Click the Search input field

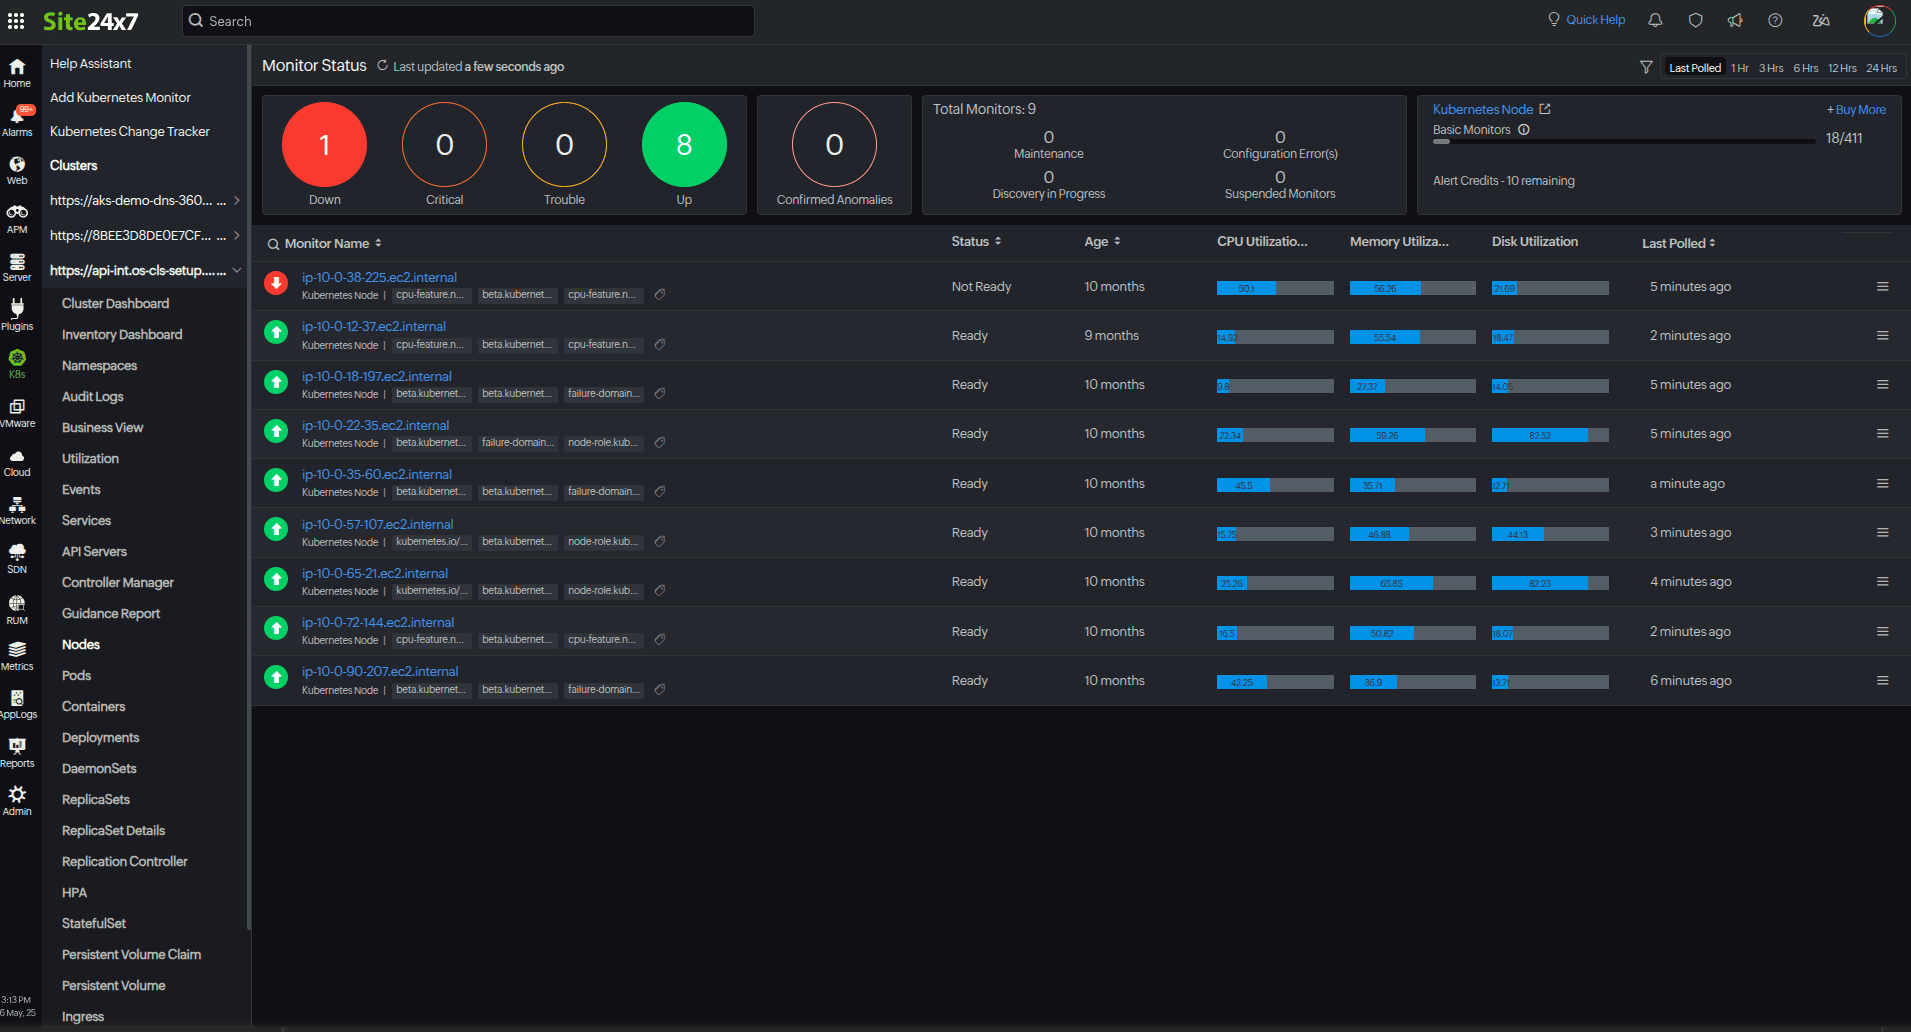click(x=468, y=21)
